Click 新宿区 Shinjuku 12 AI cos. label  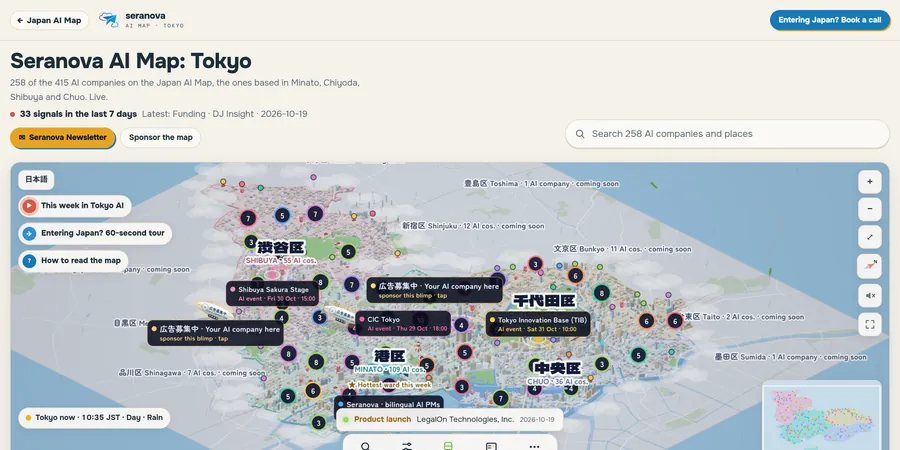473,226
